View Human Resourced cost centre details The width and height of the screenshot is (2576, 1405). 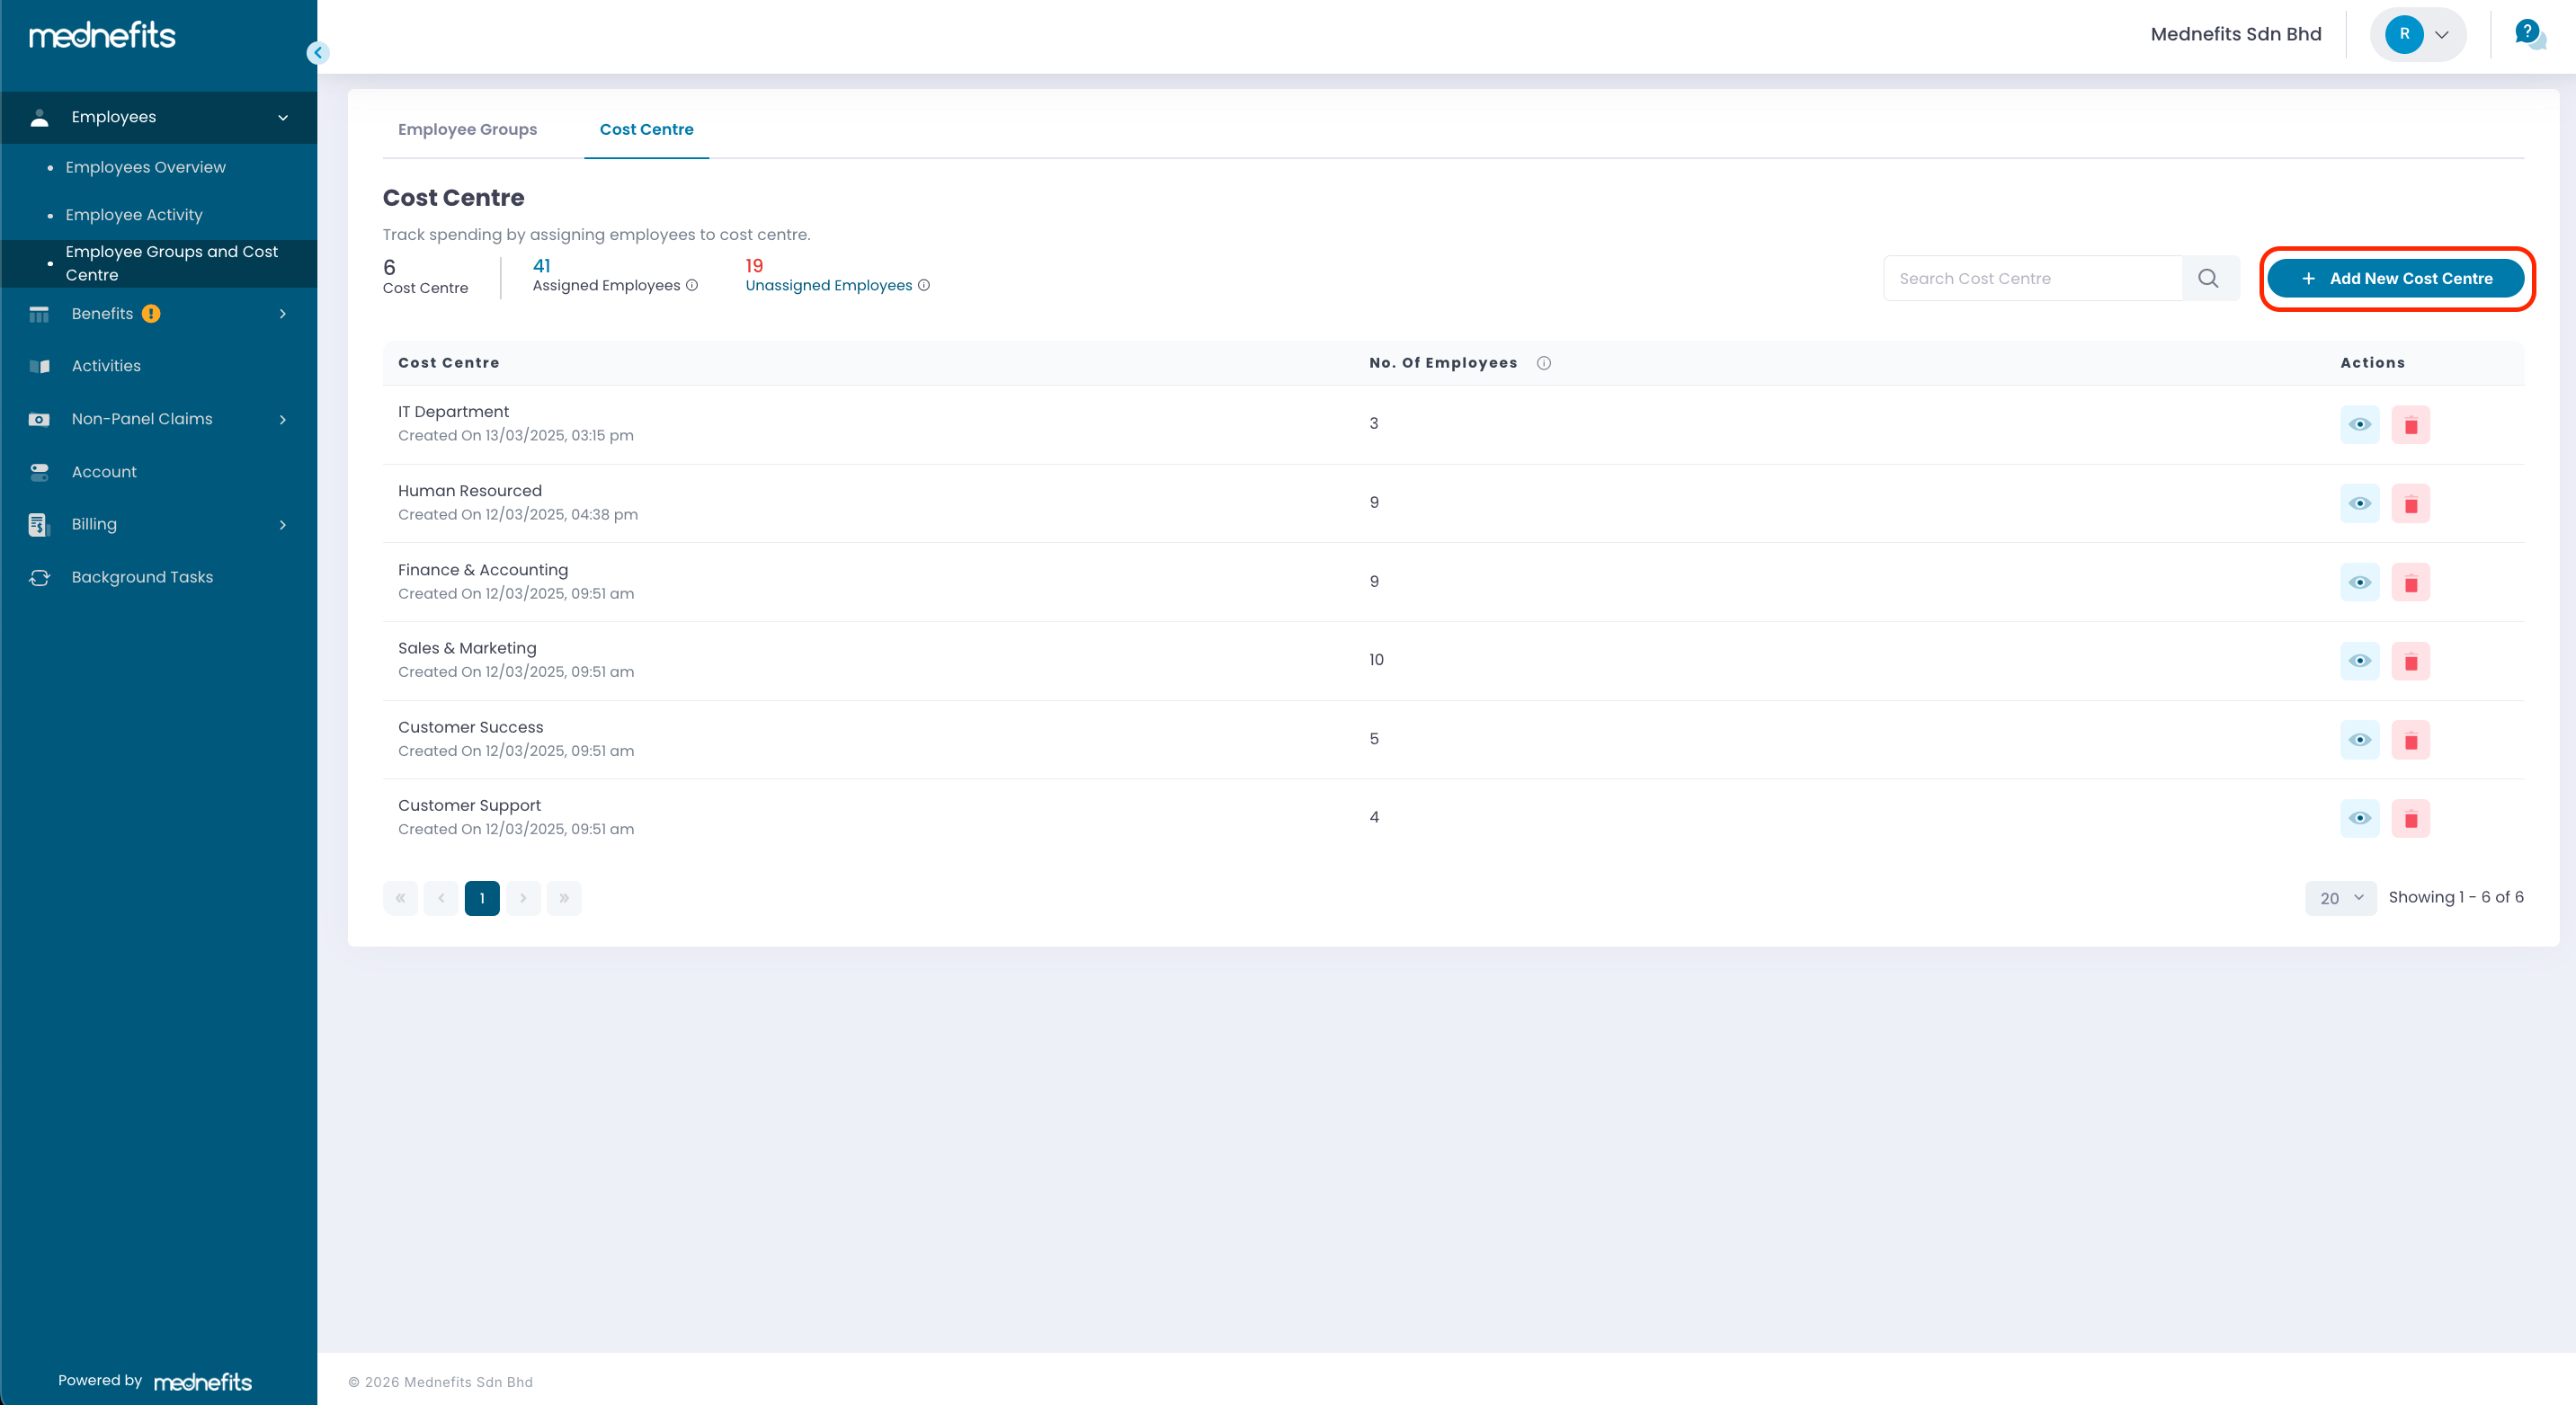(2359, 503)
